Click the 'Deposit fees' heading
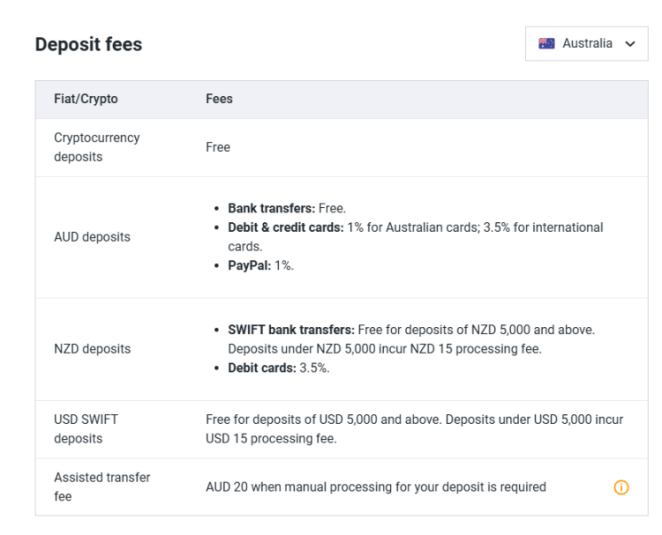This screenshot has height=535, width=662. (89, 44)
